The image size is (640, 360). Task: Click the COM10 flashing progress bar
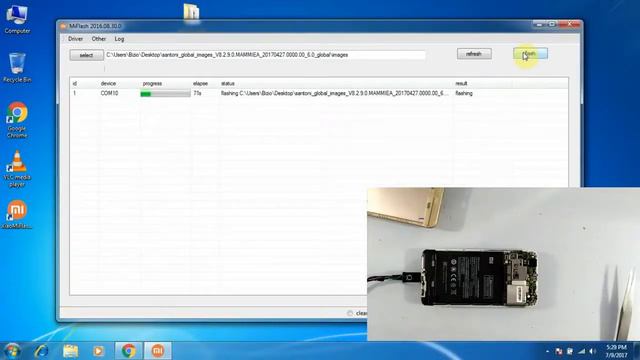(165, 94)
